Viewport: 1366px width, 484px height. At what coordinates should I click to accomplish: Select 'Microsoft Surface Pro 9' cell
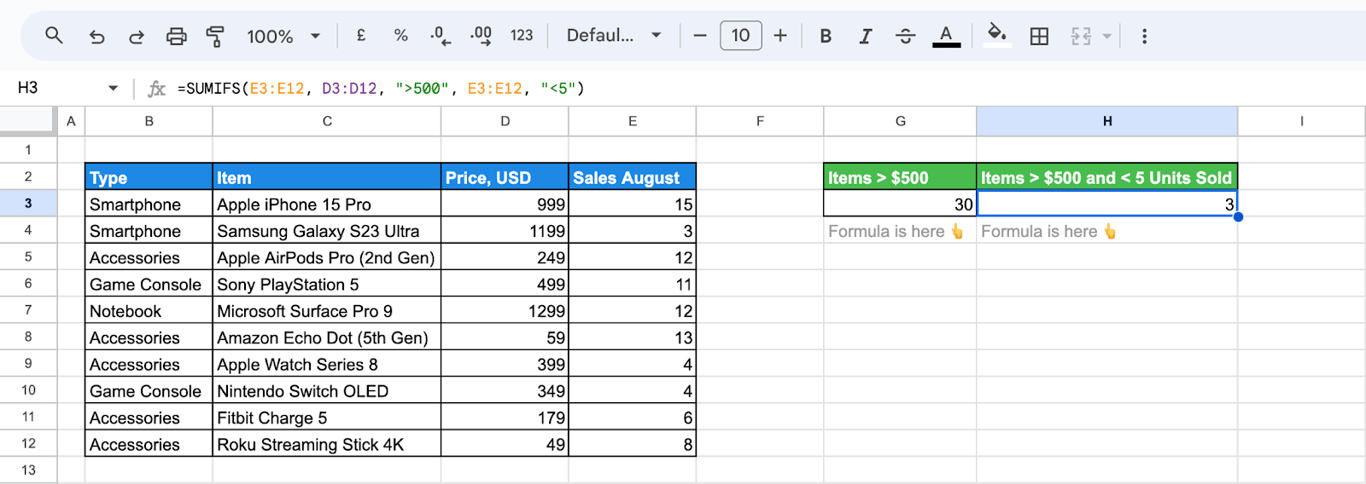(x=327, y=311)
